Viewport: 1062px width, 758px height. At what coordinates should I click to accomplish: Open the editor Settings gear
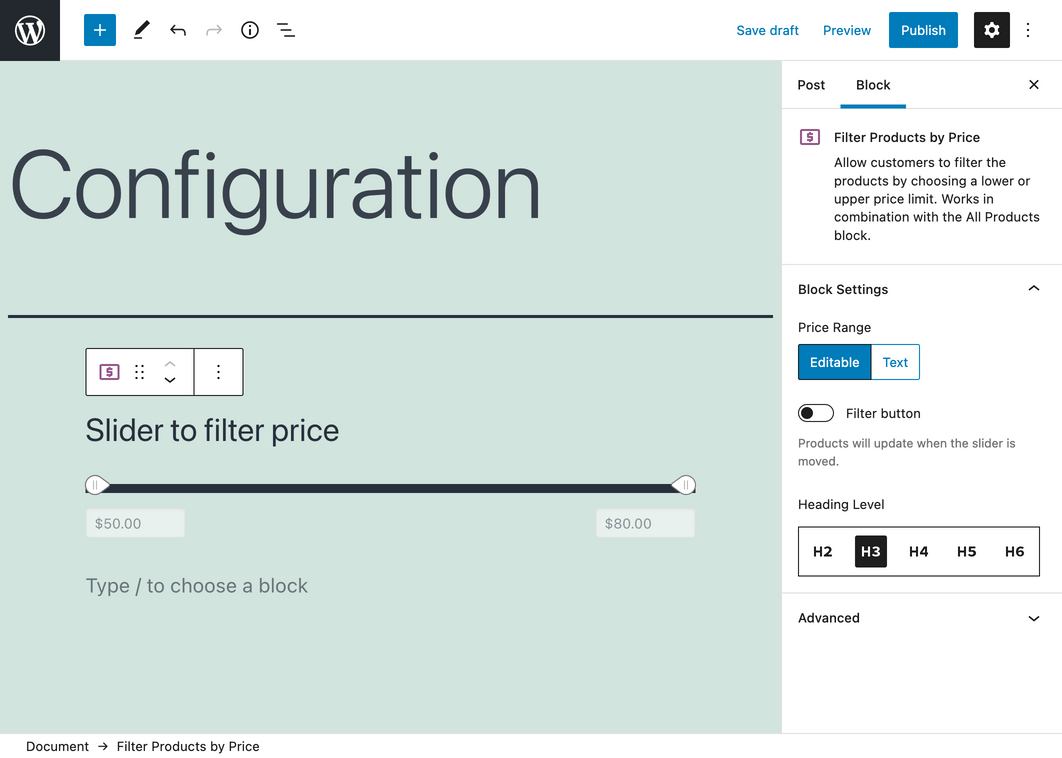[x=991, y=30]
